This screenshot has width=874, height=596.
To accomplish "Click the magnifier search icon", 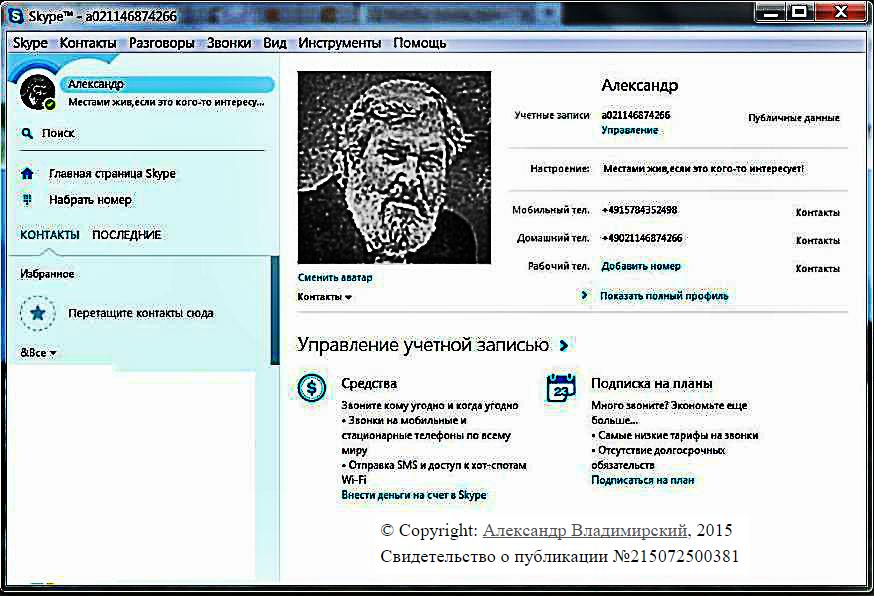I will point(27,133).
